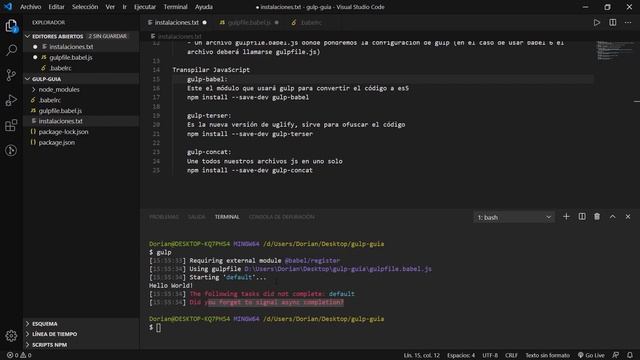Open gulpfile.babel.js in open editors list

(x=81, y=57)
